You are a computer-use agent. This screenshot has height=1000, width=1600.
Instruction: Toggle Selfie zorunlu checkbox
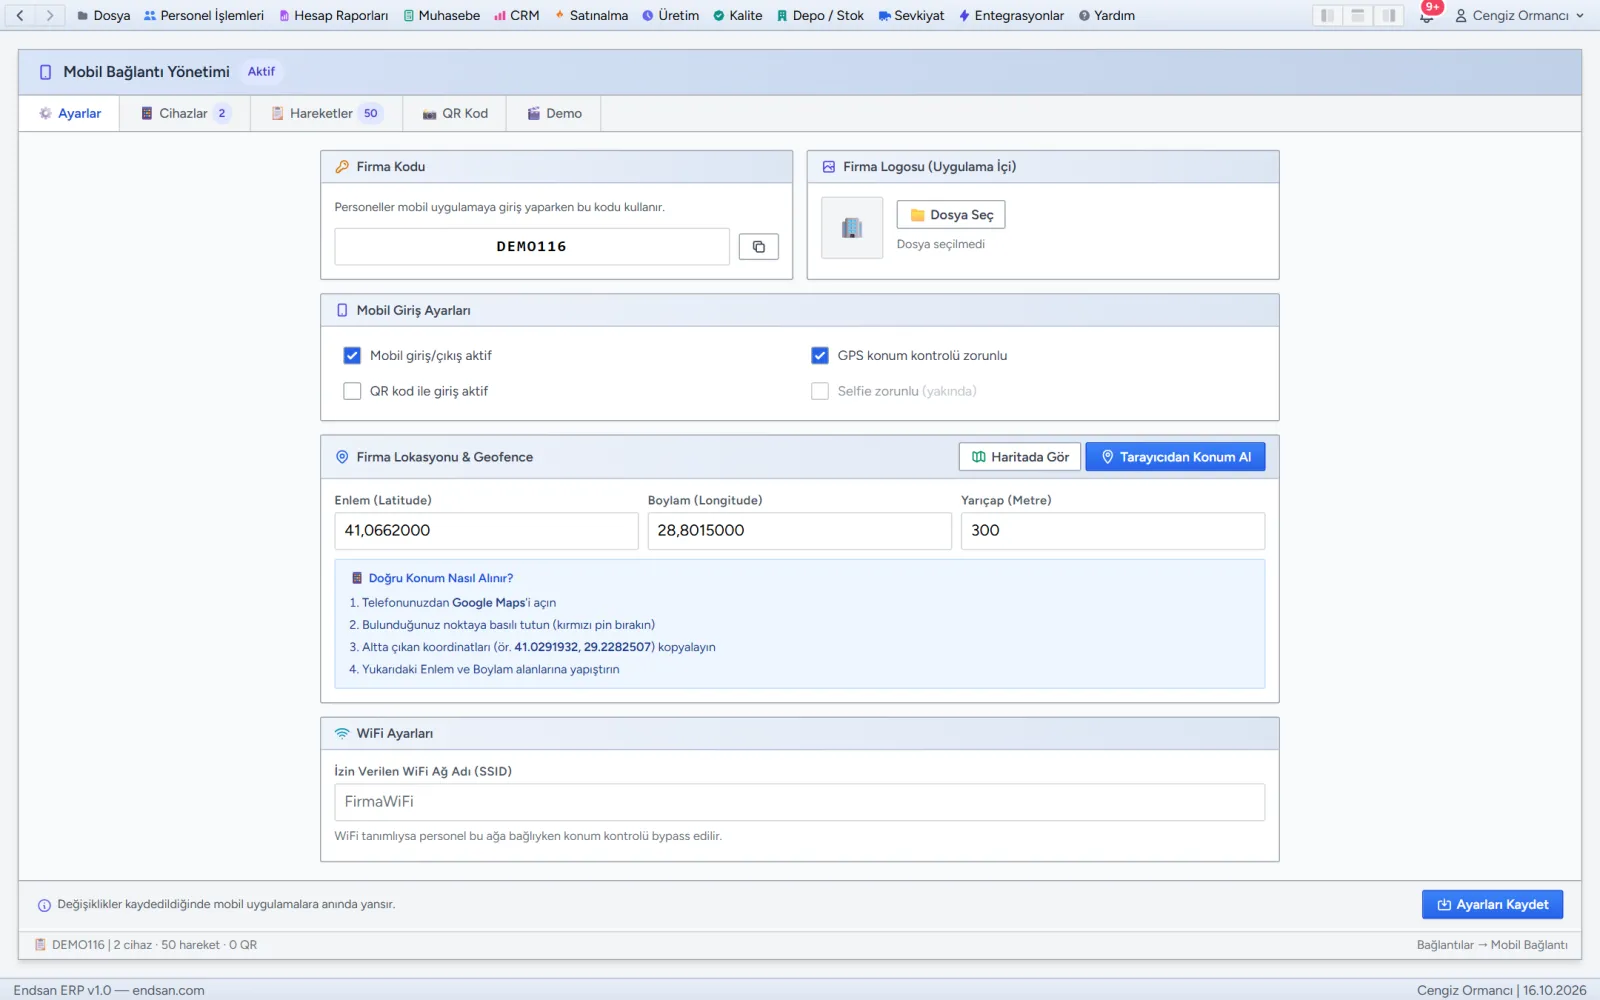[x=820, y=391]
